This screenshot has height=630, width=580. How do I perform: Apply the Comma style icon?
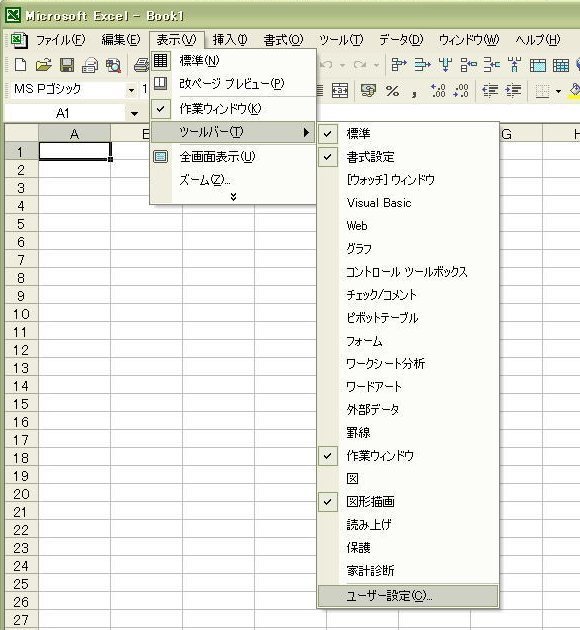tap(414, 92)
